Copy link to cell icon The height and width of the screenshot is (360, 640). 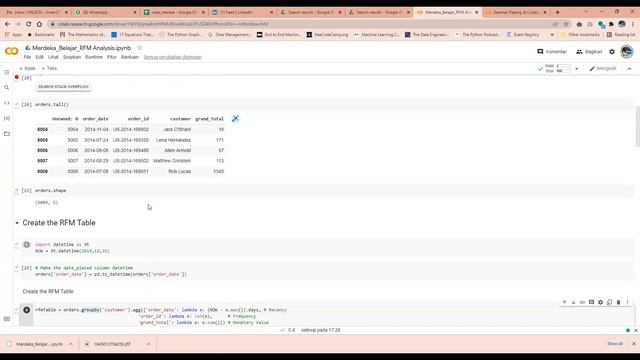point(582,302)
